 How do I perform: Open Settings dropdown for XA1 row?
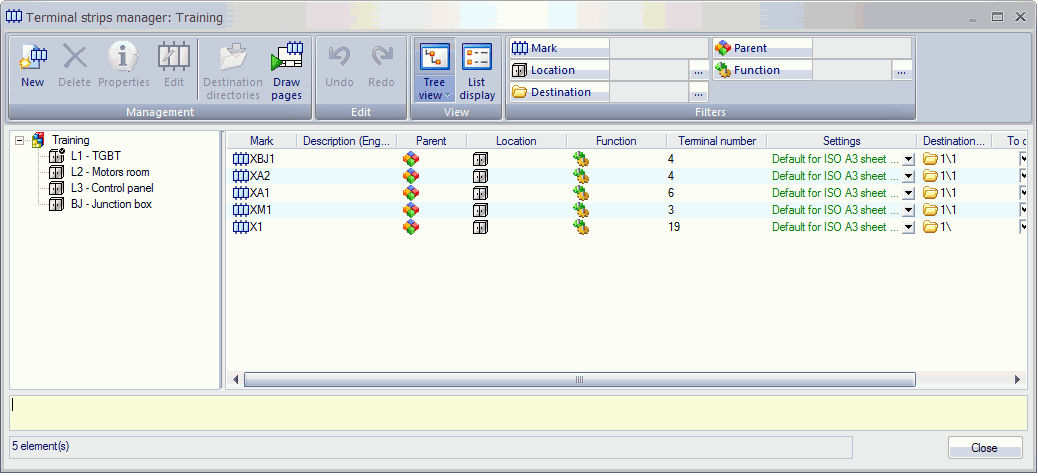point(908,193)
